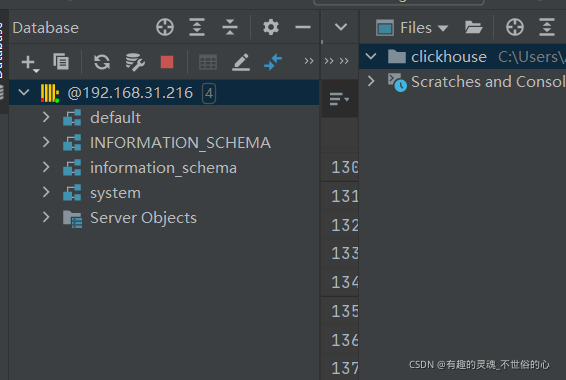Click the Edit Source pencil icon
566x380 pixels.
[x=241, y=62]
